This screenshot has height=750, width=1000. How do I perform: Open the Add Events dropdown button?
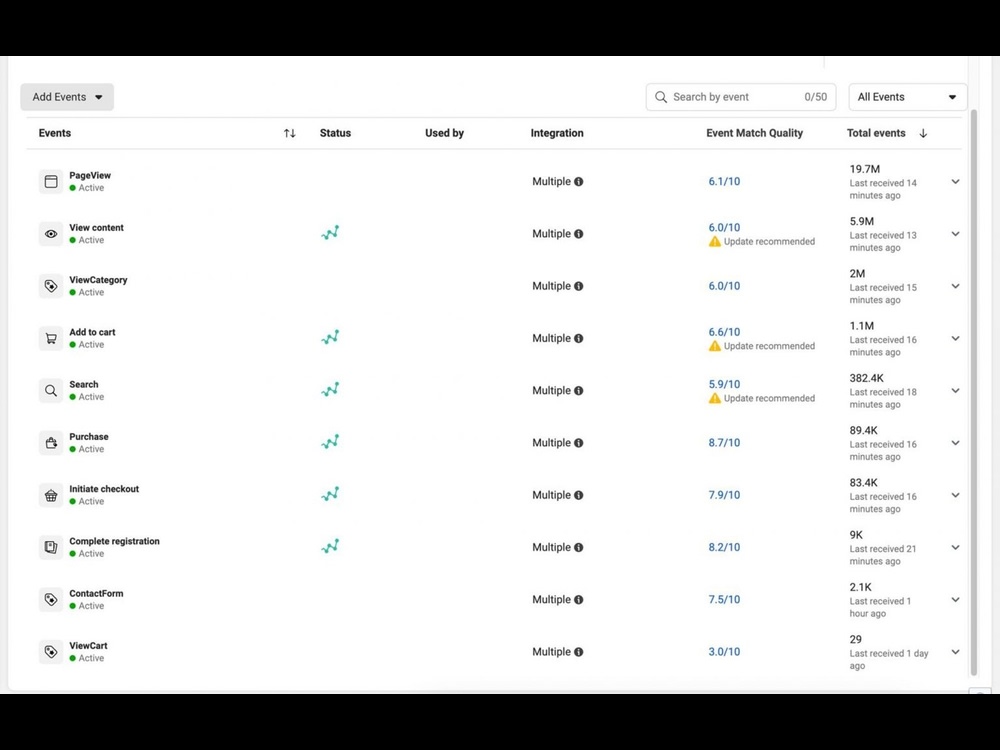pyautogui.click(x=67, y=97)
